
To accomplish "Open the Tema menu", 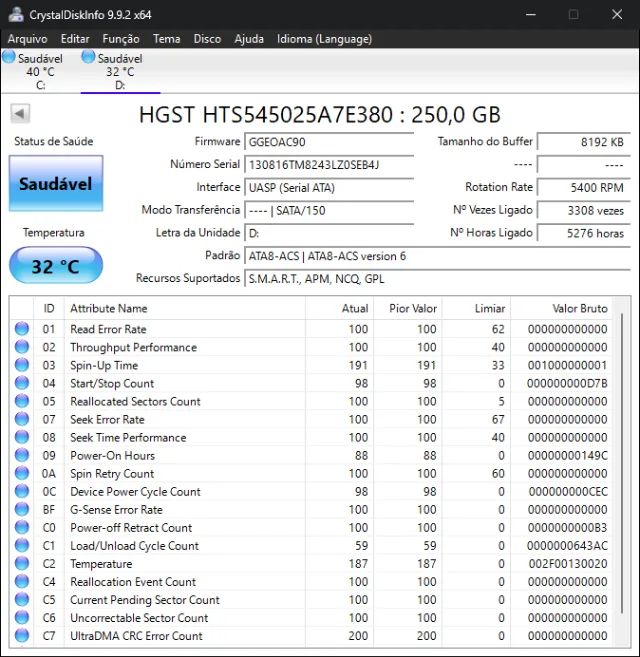I will [x=166, y=39].
